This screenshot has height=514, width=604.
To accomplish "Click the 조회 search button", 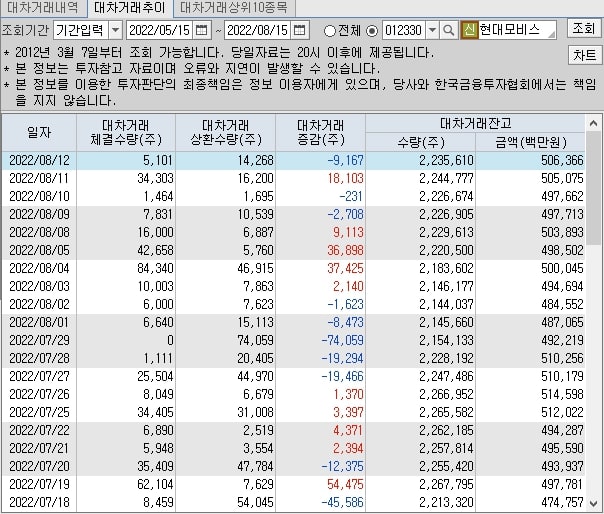I will pos(584,28).
